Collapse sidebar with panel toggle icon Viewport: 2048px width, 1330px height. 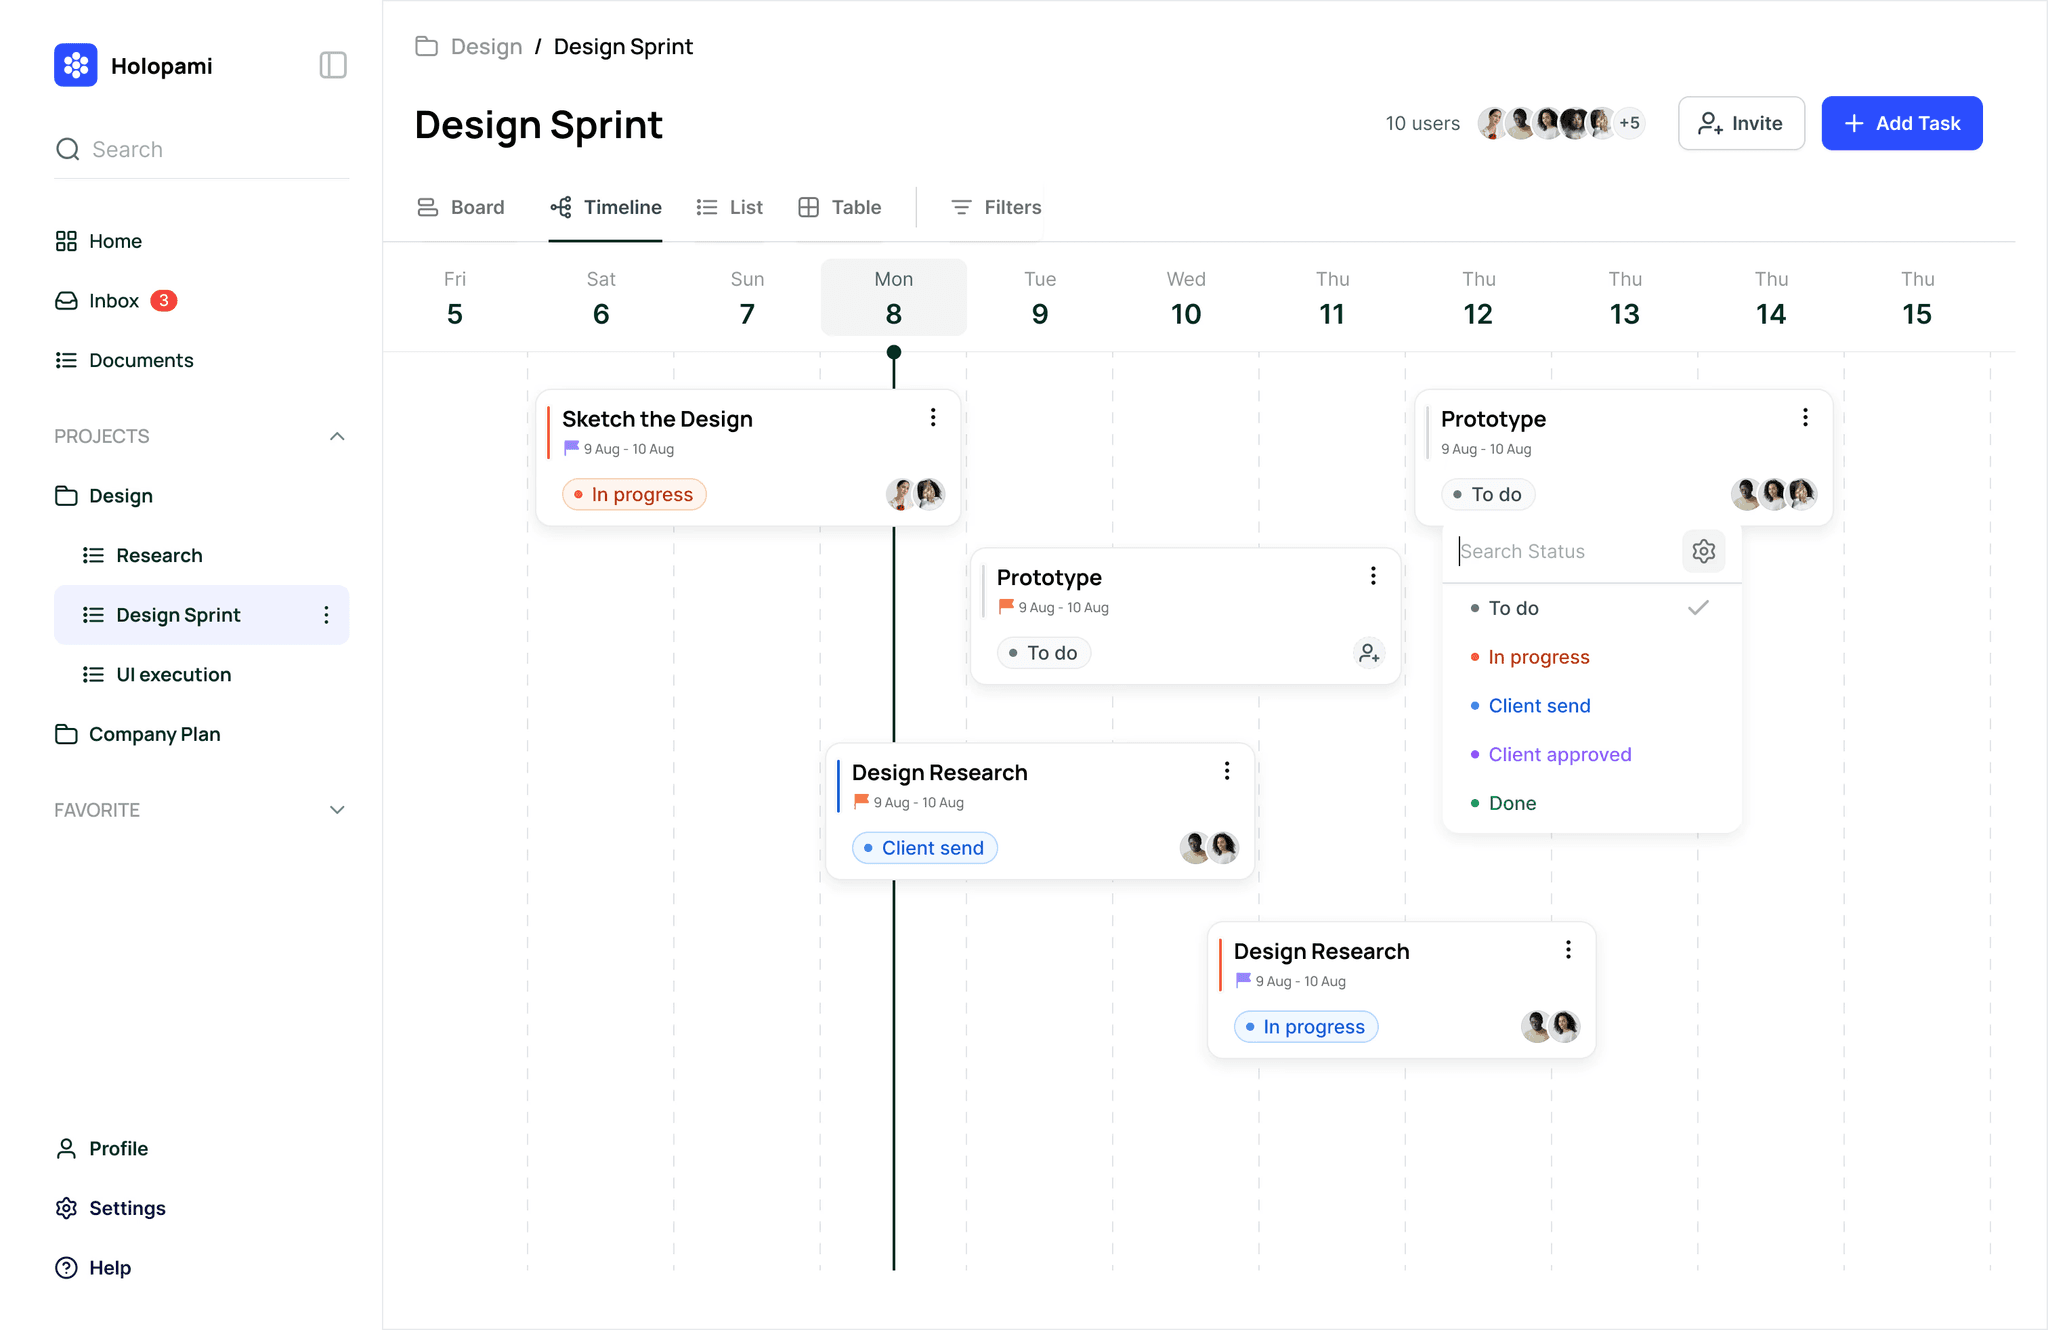click(x=333, y=66)
